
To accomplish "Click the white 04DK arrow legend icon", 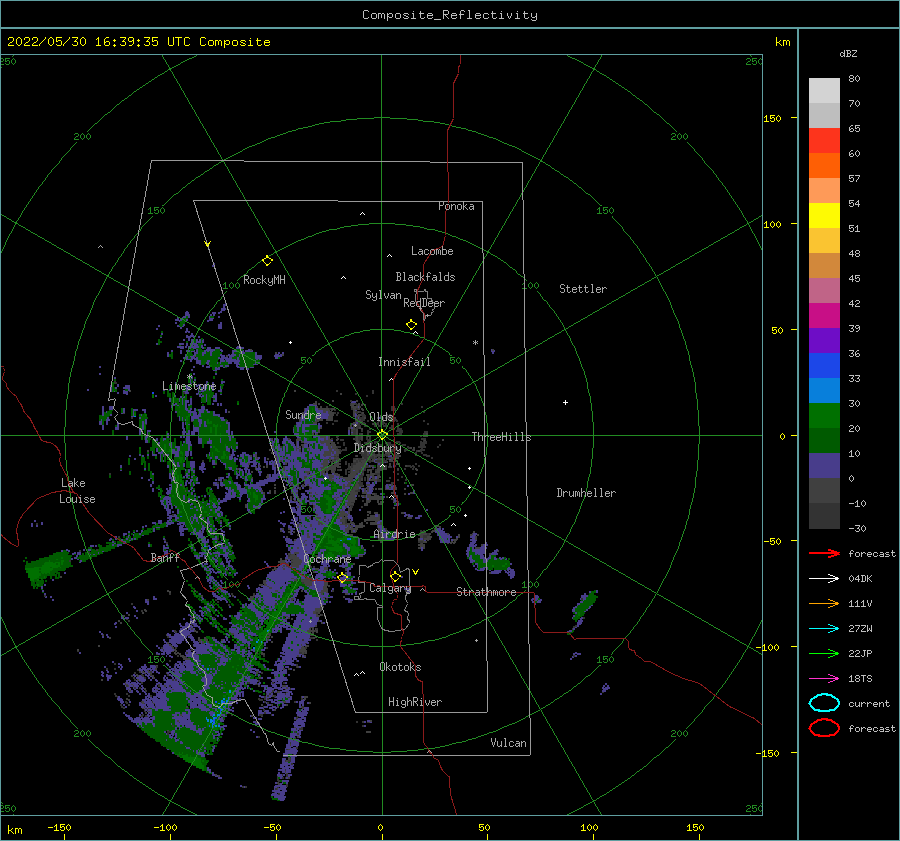I will 824,579.
